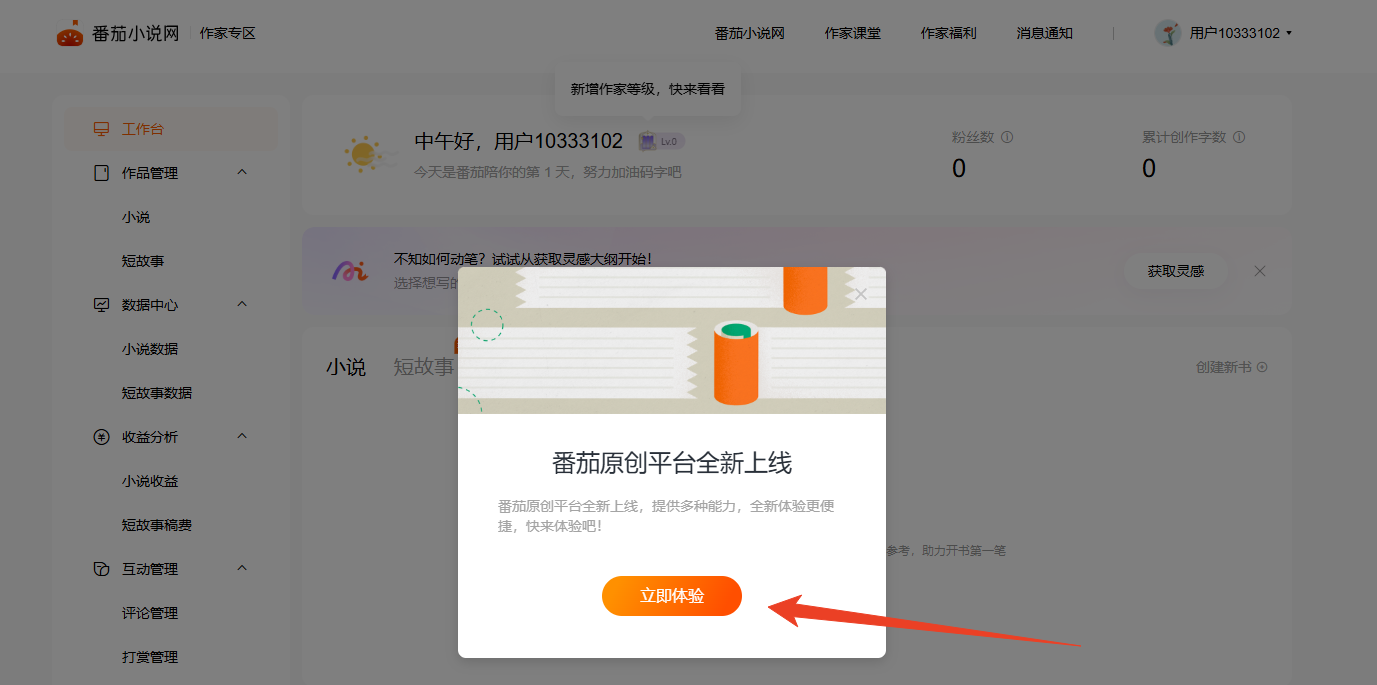Close the 番茄原创平台 popup dialog

tap(861, 294)
